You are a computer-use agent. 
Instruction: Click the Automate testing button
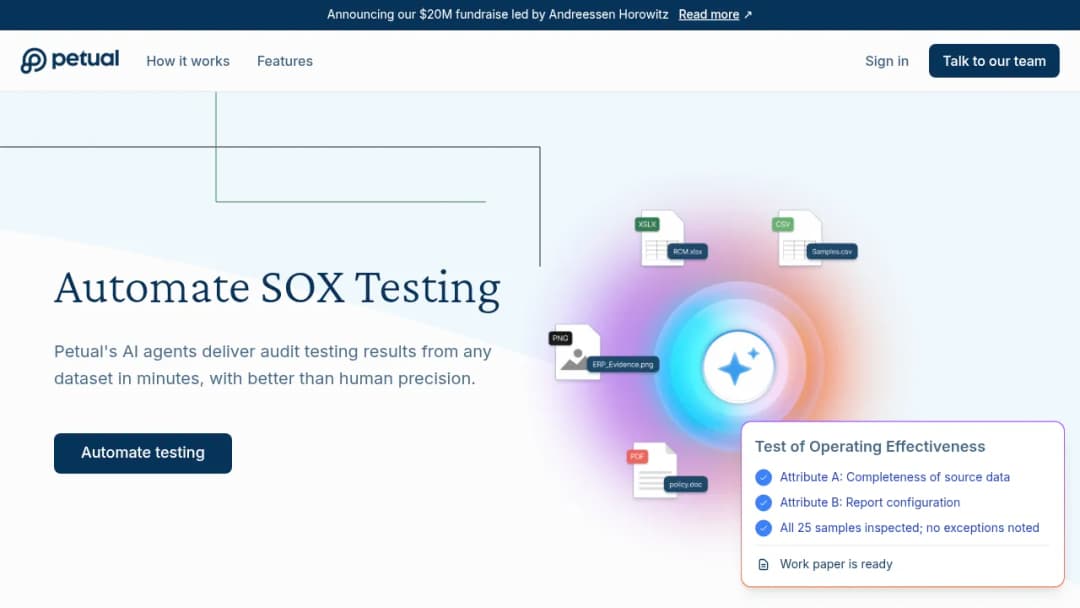[x=143, y=453]
